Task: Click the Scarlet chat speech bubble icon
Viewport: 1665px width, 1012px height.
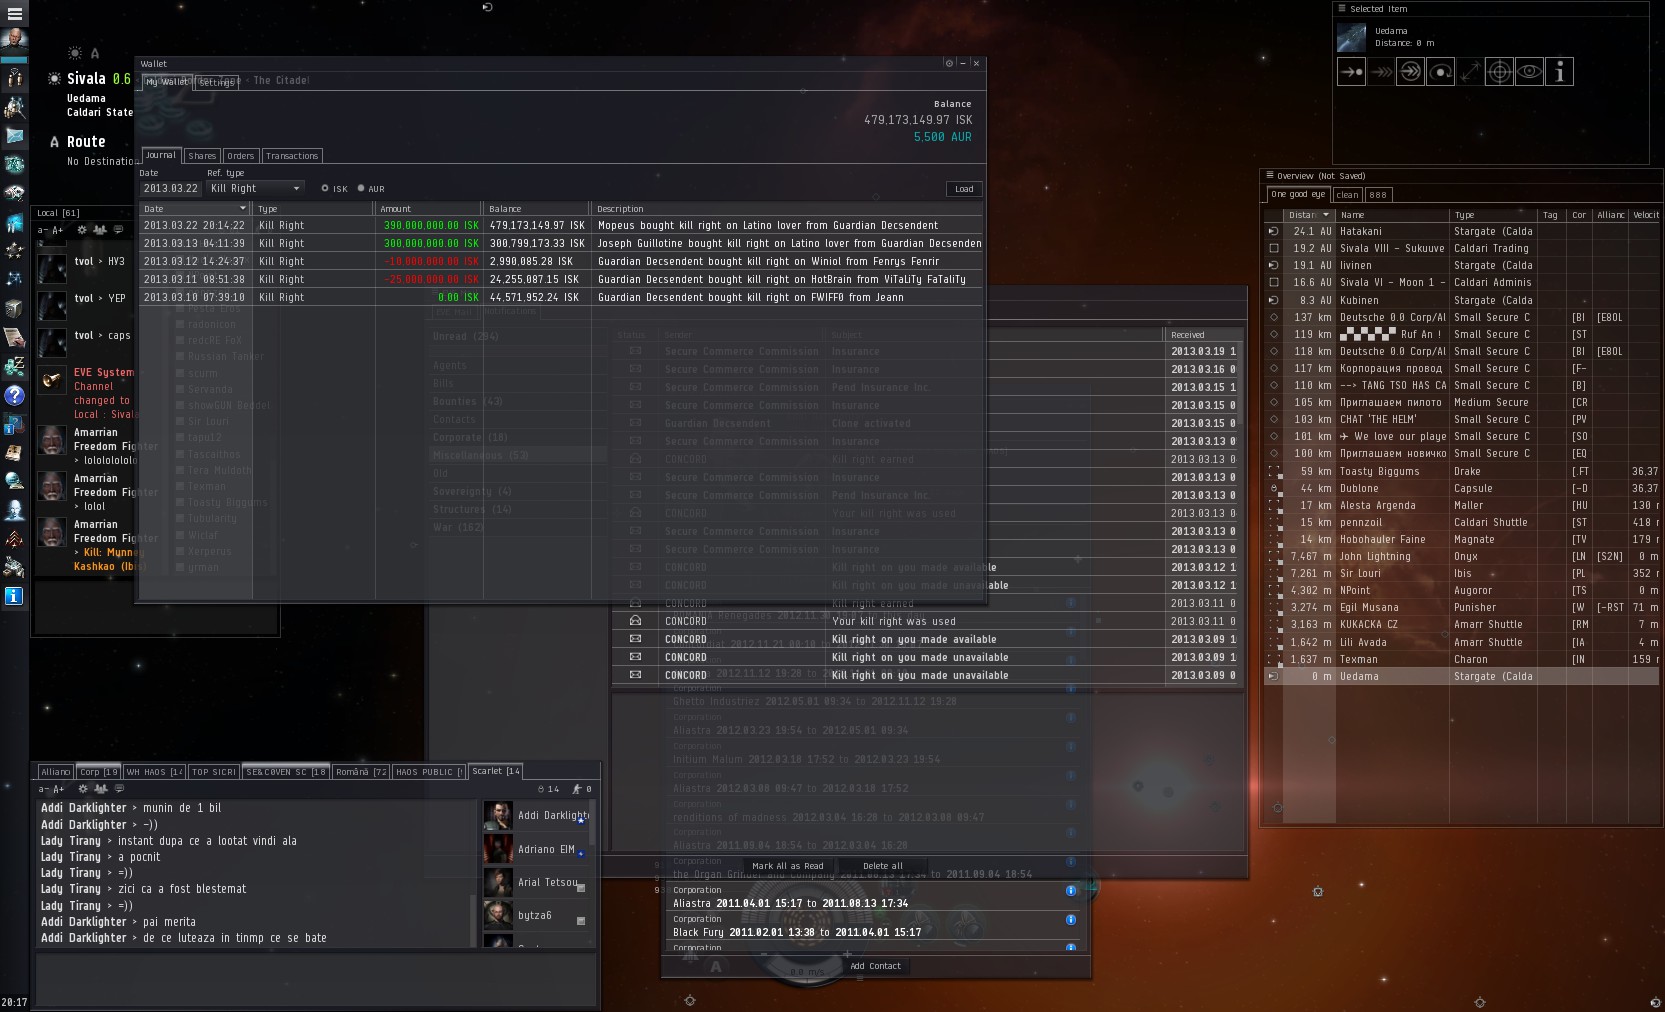Action: tap(118, 789)
